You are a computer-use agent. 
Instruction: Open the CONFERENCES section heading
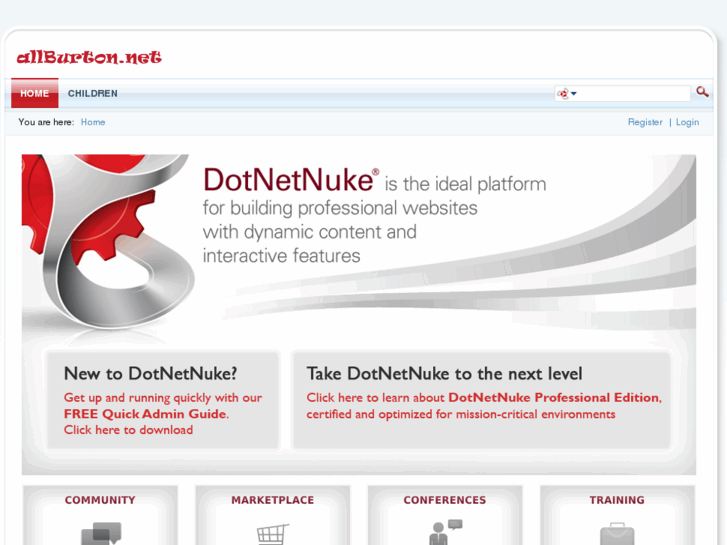(445, 500)
